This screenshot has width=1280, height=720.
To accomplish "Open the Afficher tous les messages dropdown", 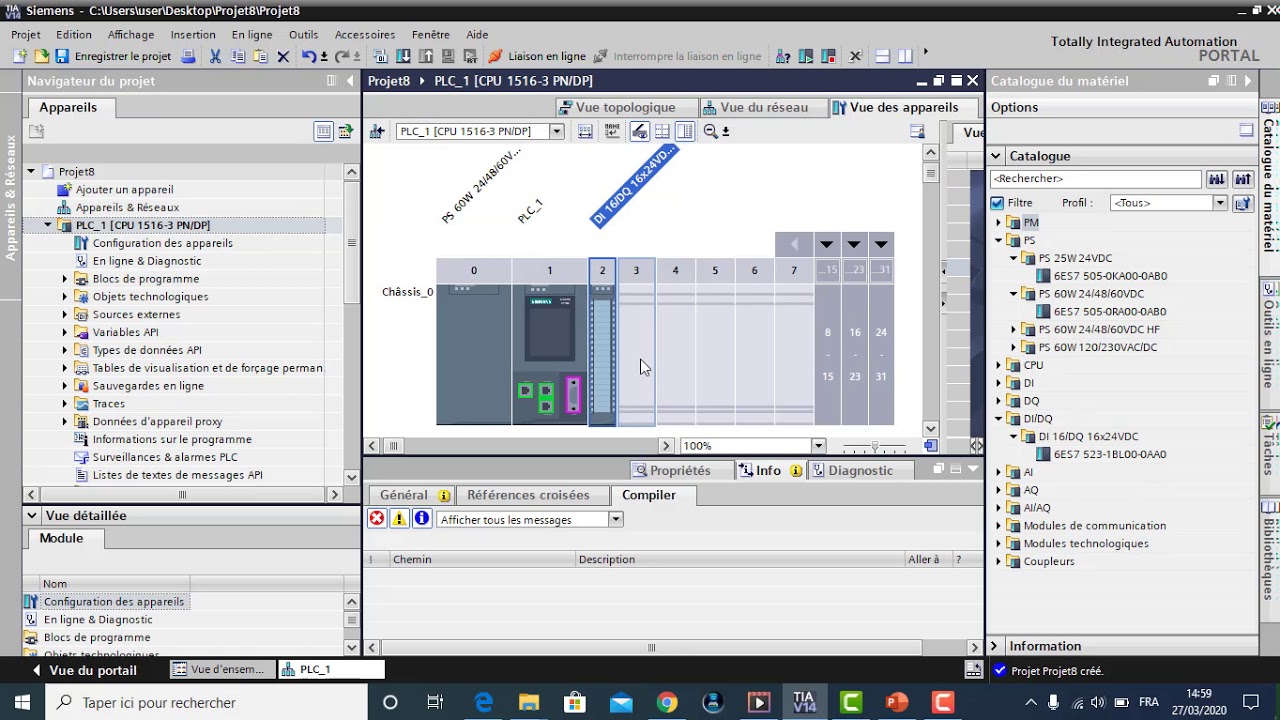I will coord(616,519).
